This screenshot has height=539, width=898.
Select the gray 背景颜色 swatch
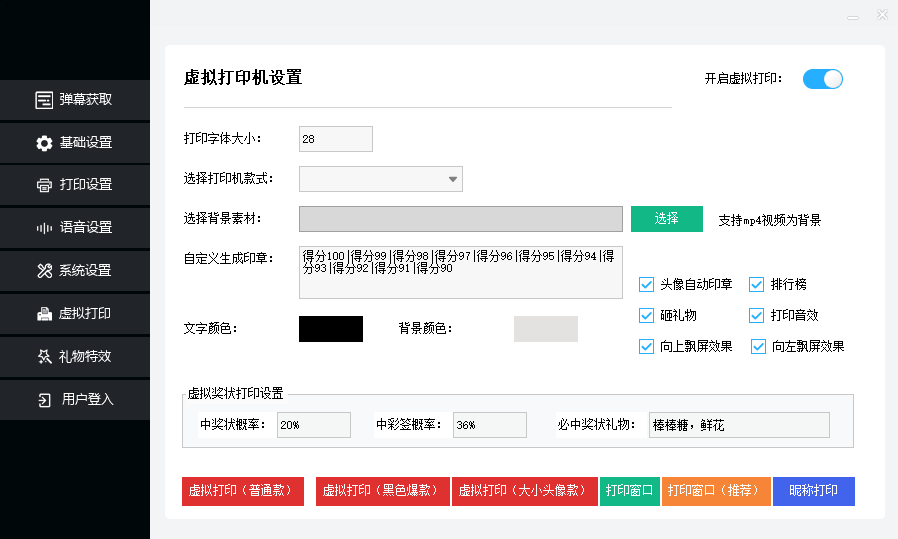(x=545, y=329)
